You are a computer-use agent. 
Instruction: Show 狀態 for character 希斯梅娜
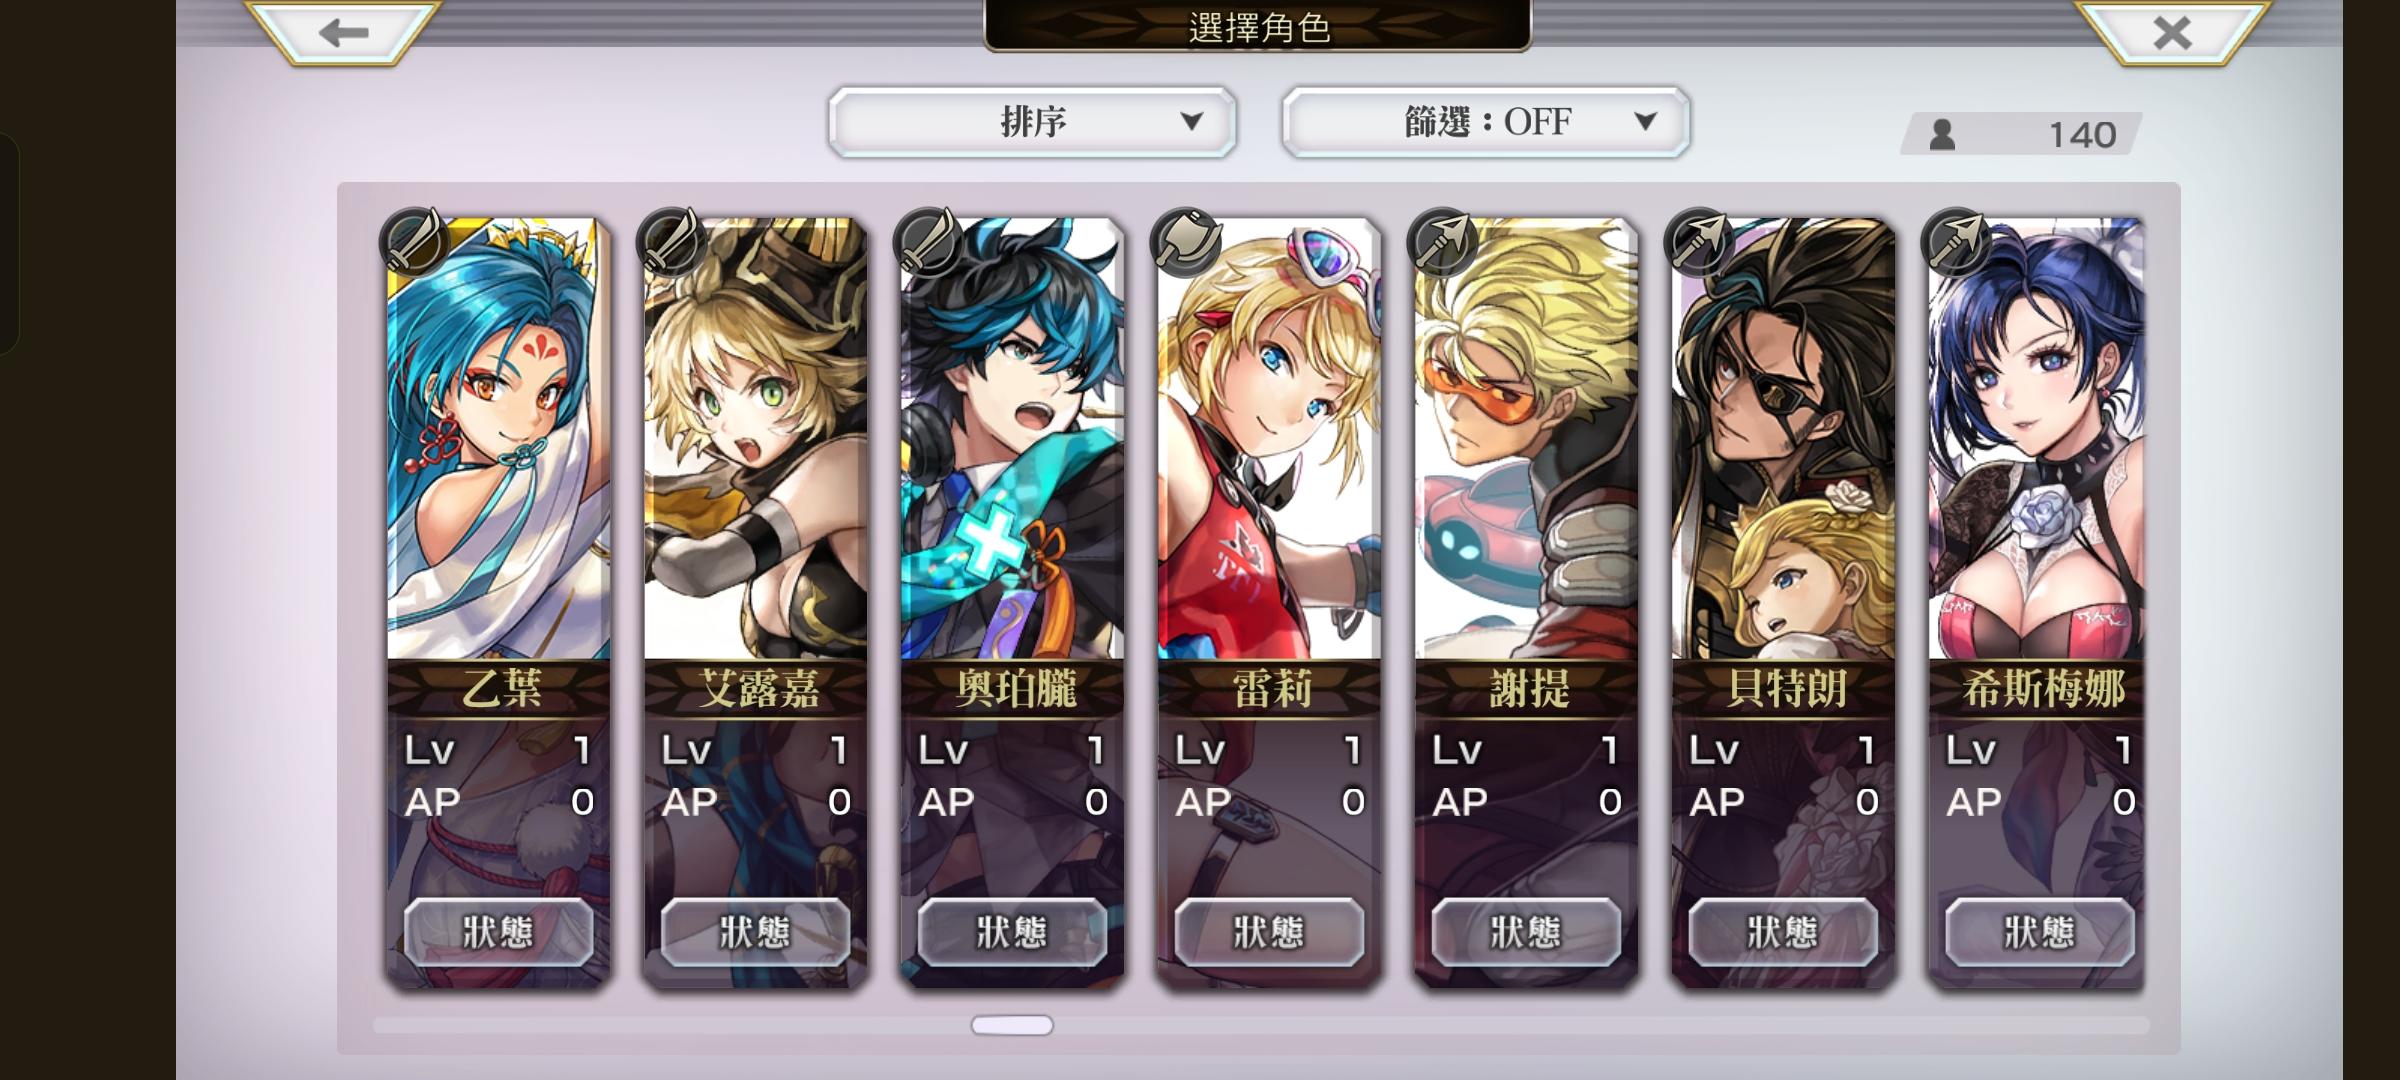coord(2039,932)
